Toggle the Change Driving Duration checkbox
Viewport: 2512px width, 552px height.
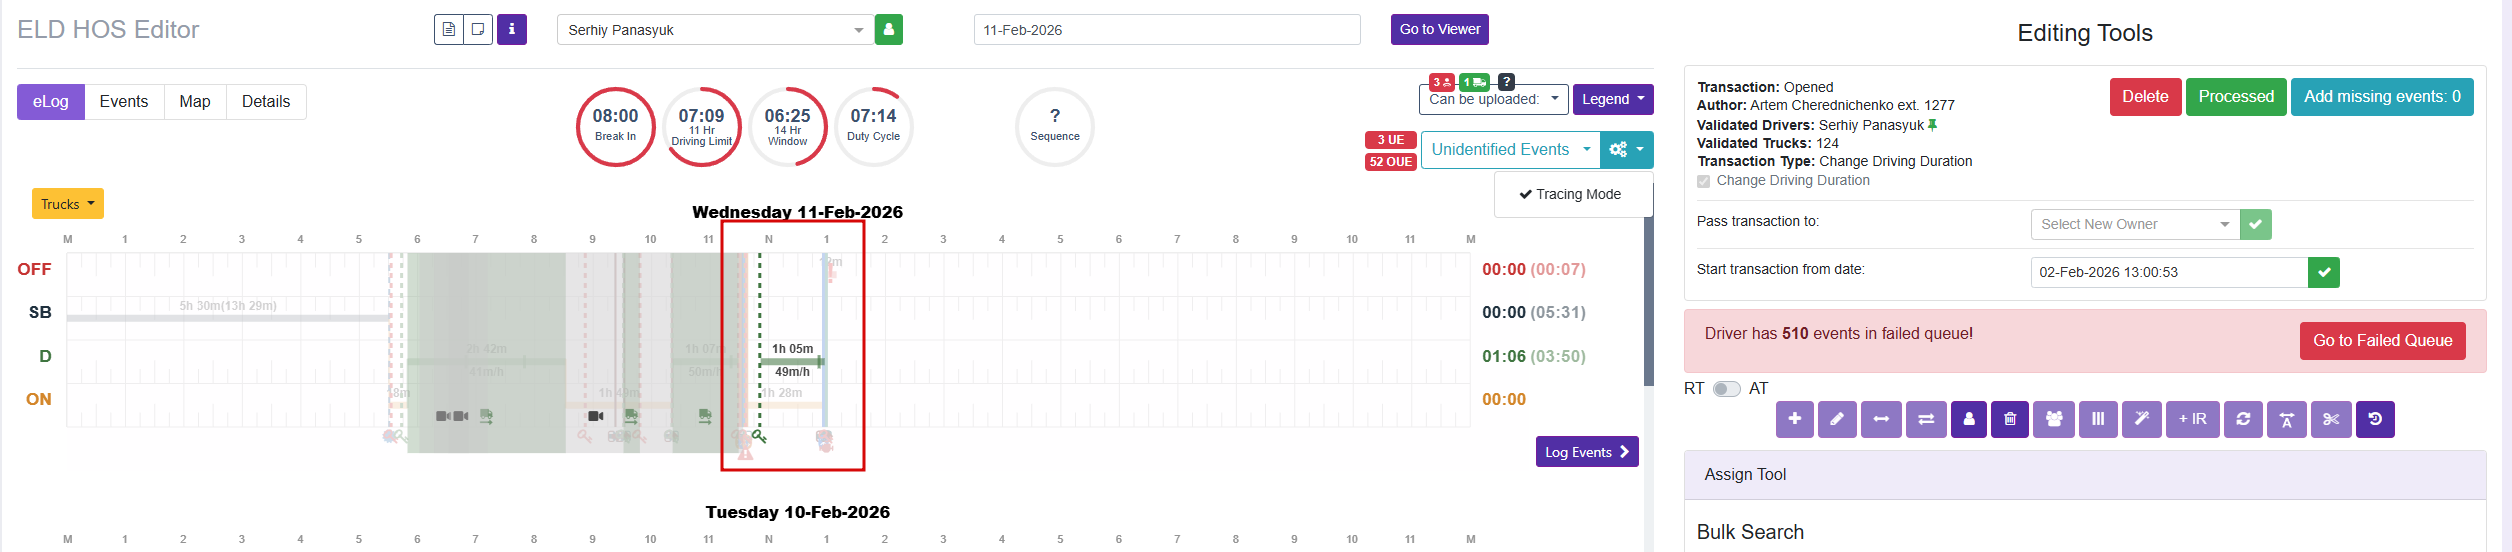[1703, 181]
